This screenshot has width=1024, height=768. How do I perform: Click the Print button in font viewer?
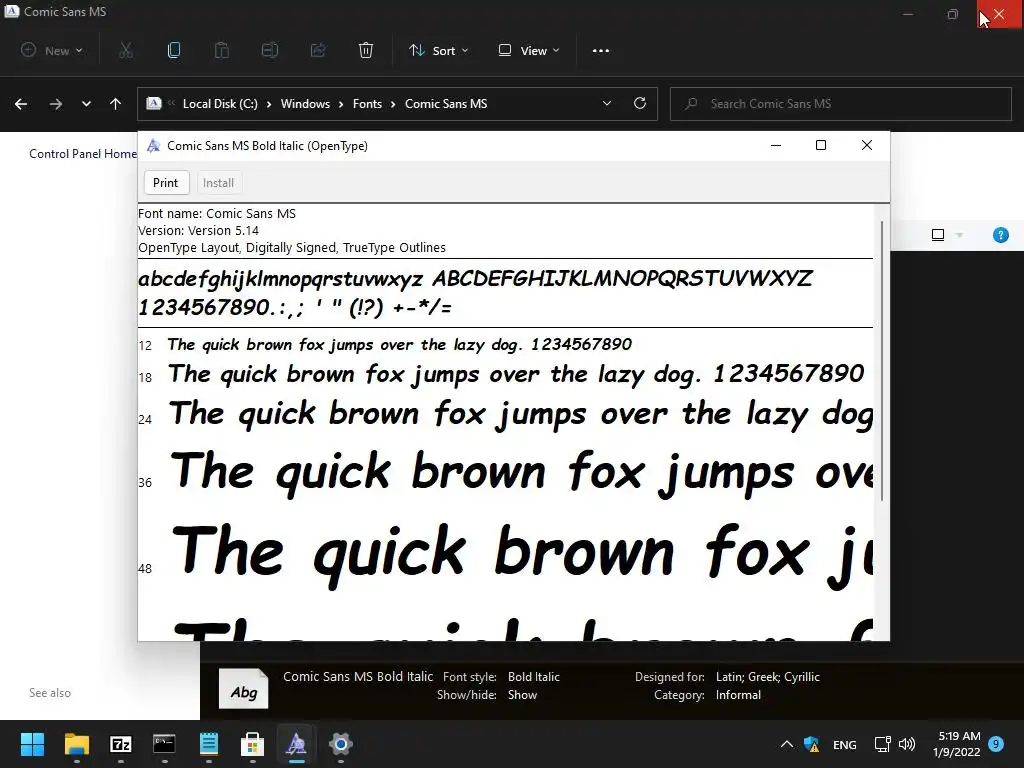166,183
